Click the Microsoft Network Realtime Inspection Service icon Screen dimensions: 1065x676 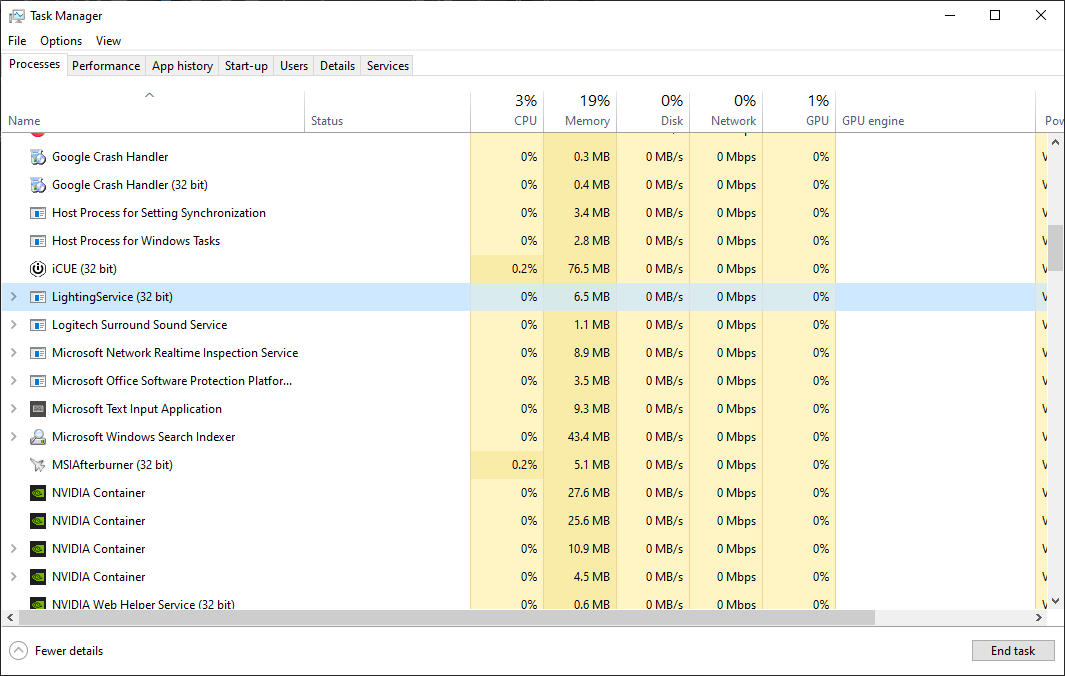[x=38, y=353]
